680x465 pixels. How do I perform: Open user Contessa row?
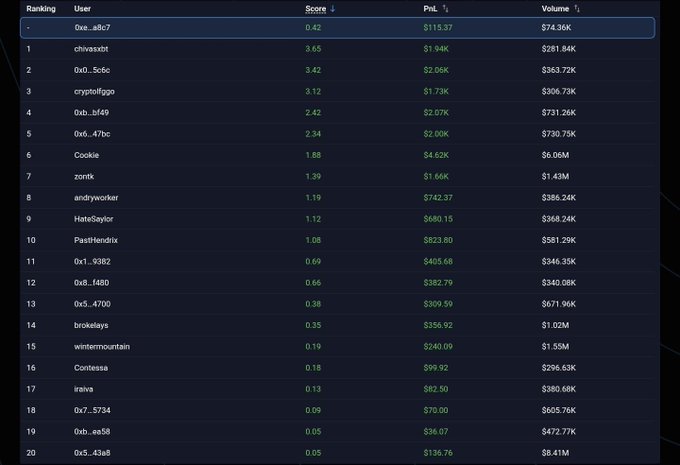point(337,368)
